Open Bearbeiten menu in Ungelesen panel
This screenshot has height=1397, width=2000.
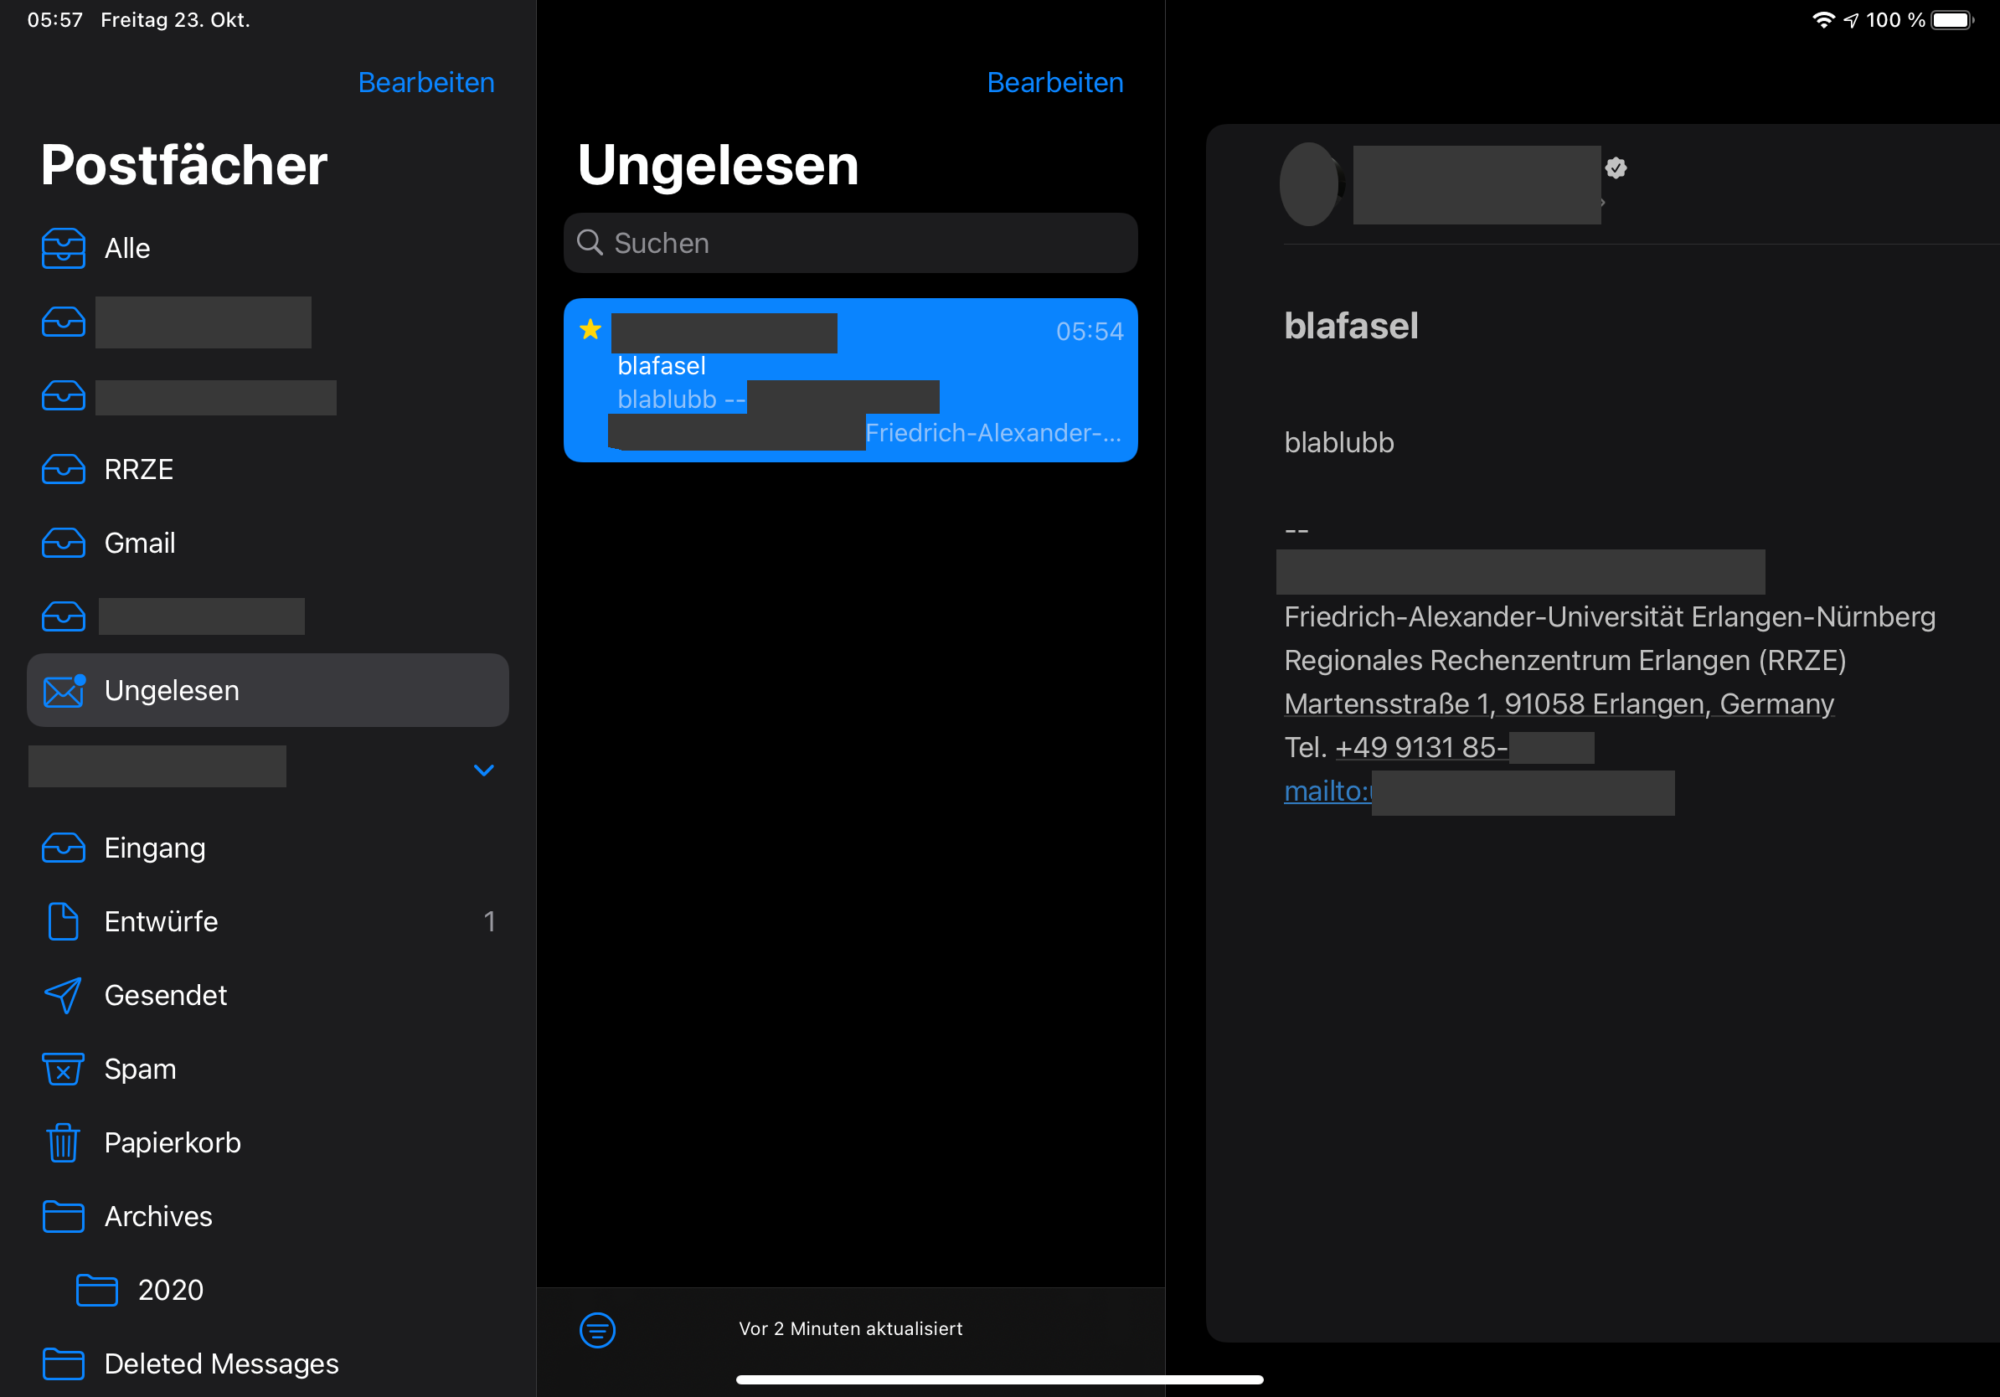point(1055,82)
